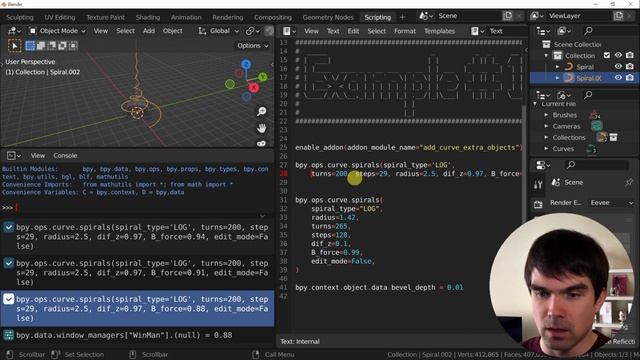Select the Tweak select tool in viewport
Viewport: 640px width, 360px height.
point(15,46)
